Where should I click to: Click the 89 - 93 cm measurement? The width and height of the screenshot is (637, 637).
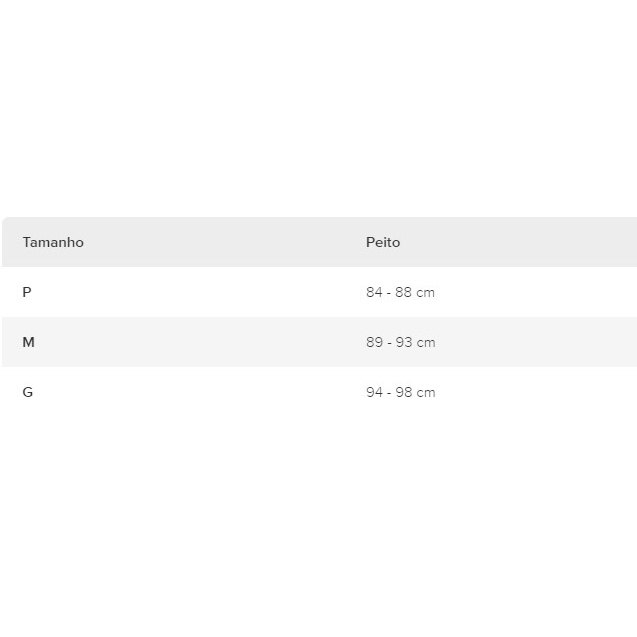(400, 342)
